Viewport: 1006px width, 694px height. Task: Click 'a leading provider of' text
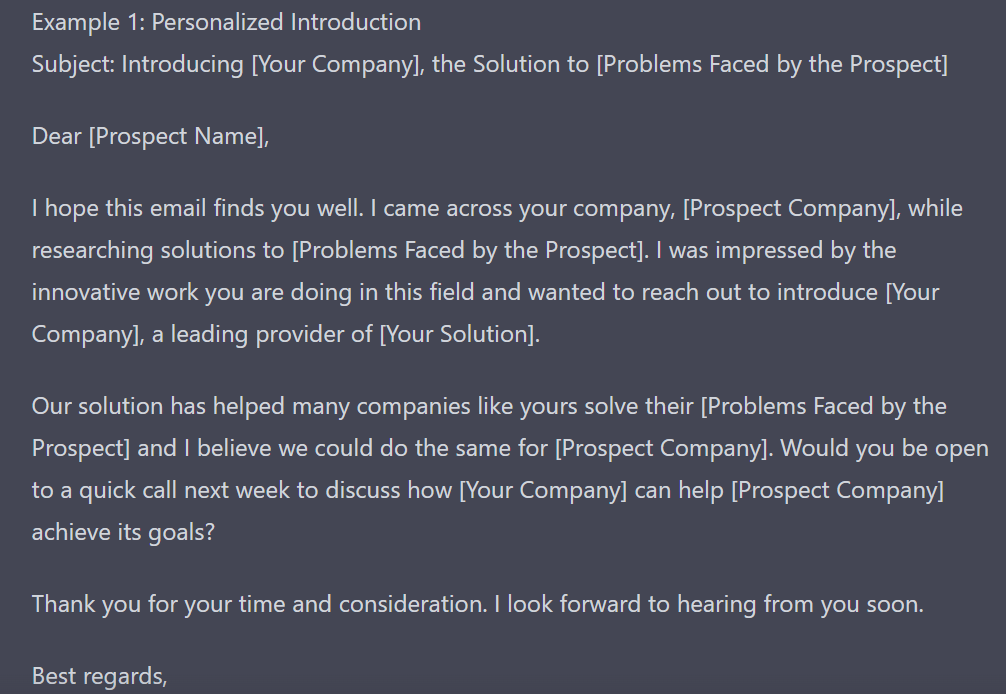pyautogui.click(x=262, y=334)
